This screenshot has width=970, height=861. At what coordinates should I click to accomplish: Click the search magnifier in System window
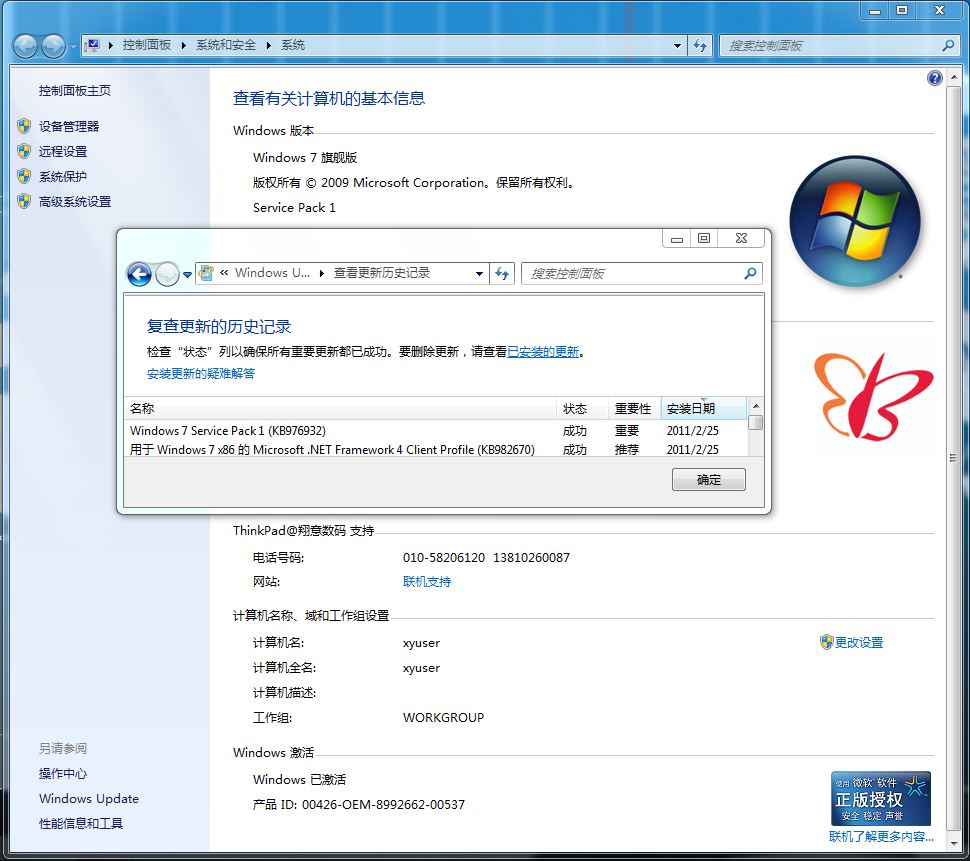948,45
